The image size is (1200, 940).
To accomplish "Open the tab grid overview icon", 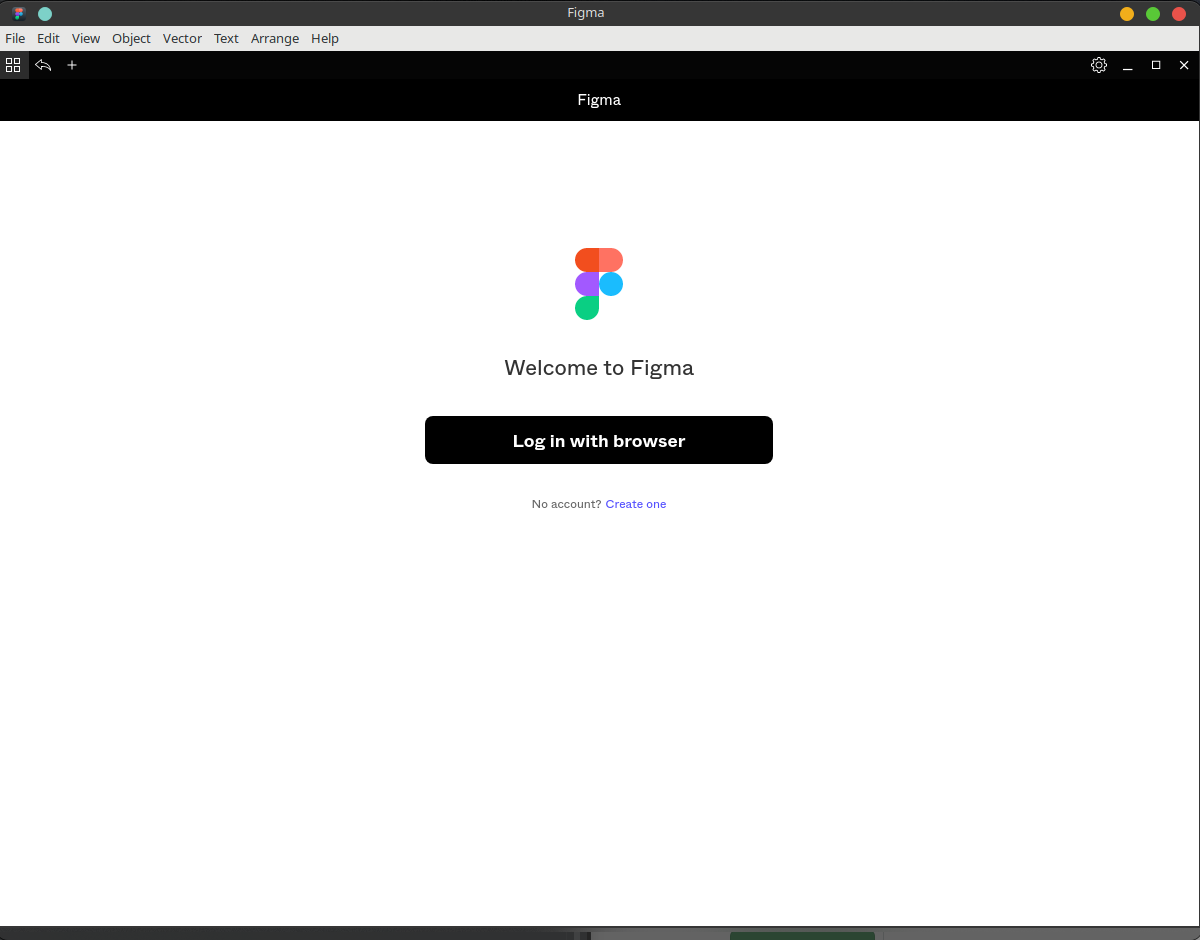I will coord(13,65).
